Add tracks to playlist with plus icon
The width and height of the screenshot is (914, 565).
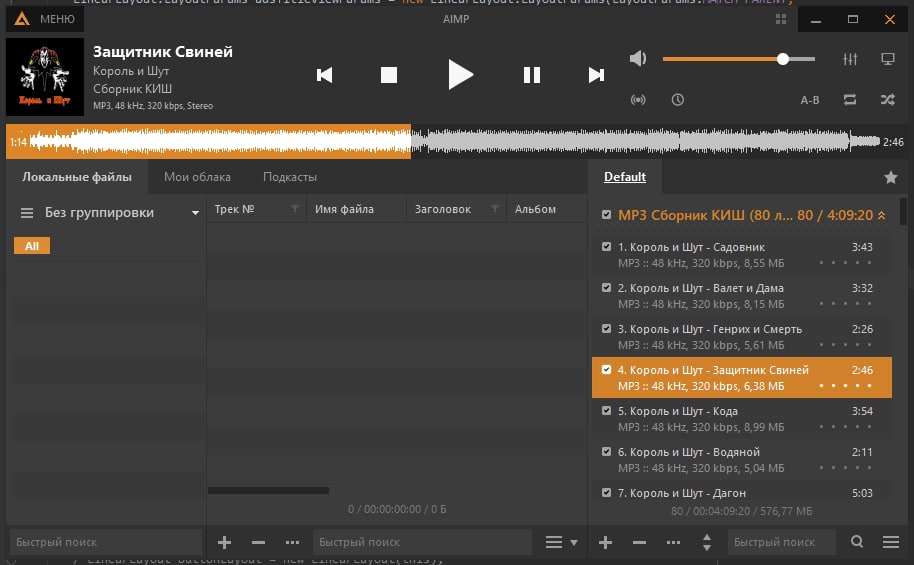point(605,542)
